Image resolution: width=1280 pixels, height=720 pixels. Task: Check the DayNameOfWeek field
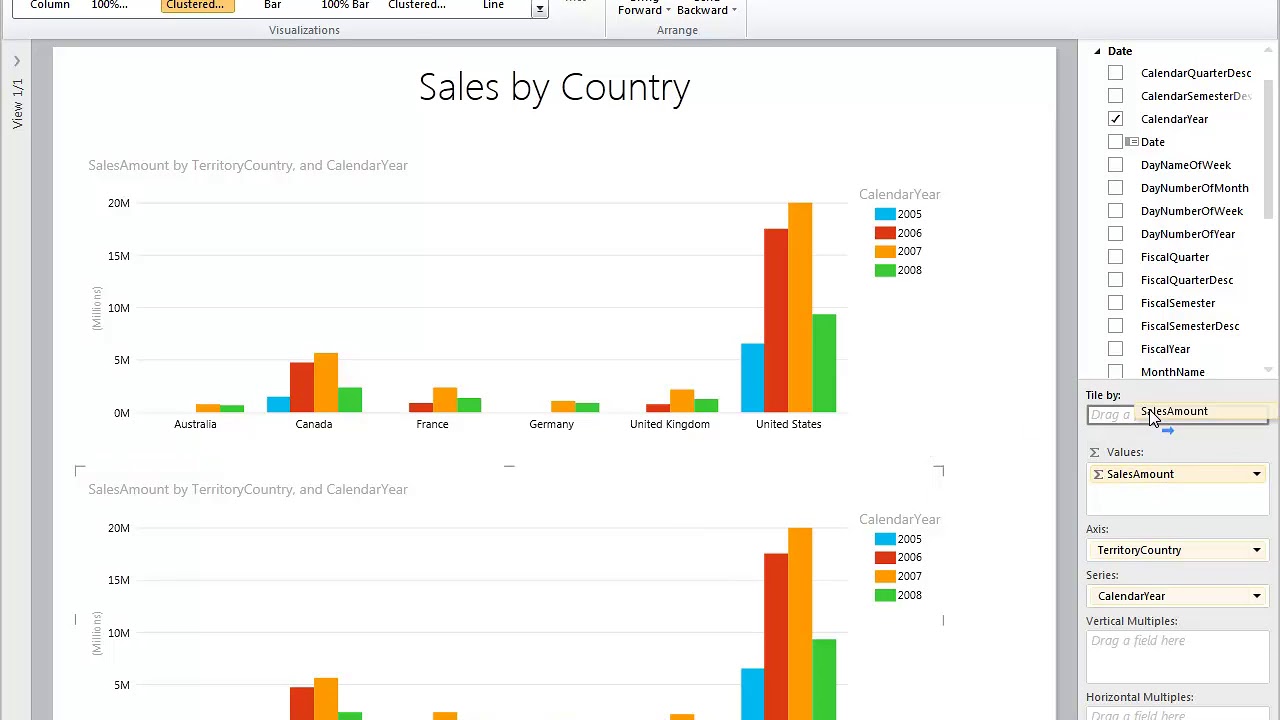click(1115, 165)
